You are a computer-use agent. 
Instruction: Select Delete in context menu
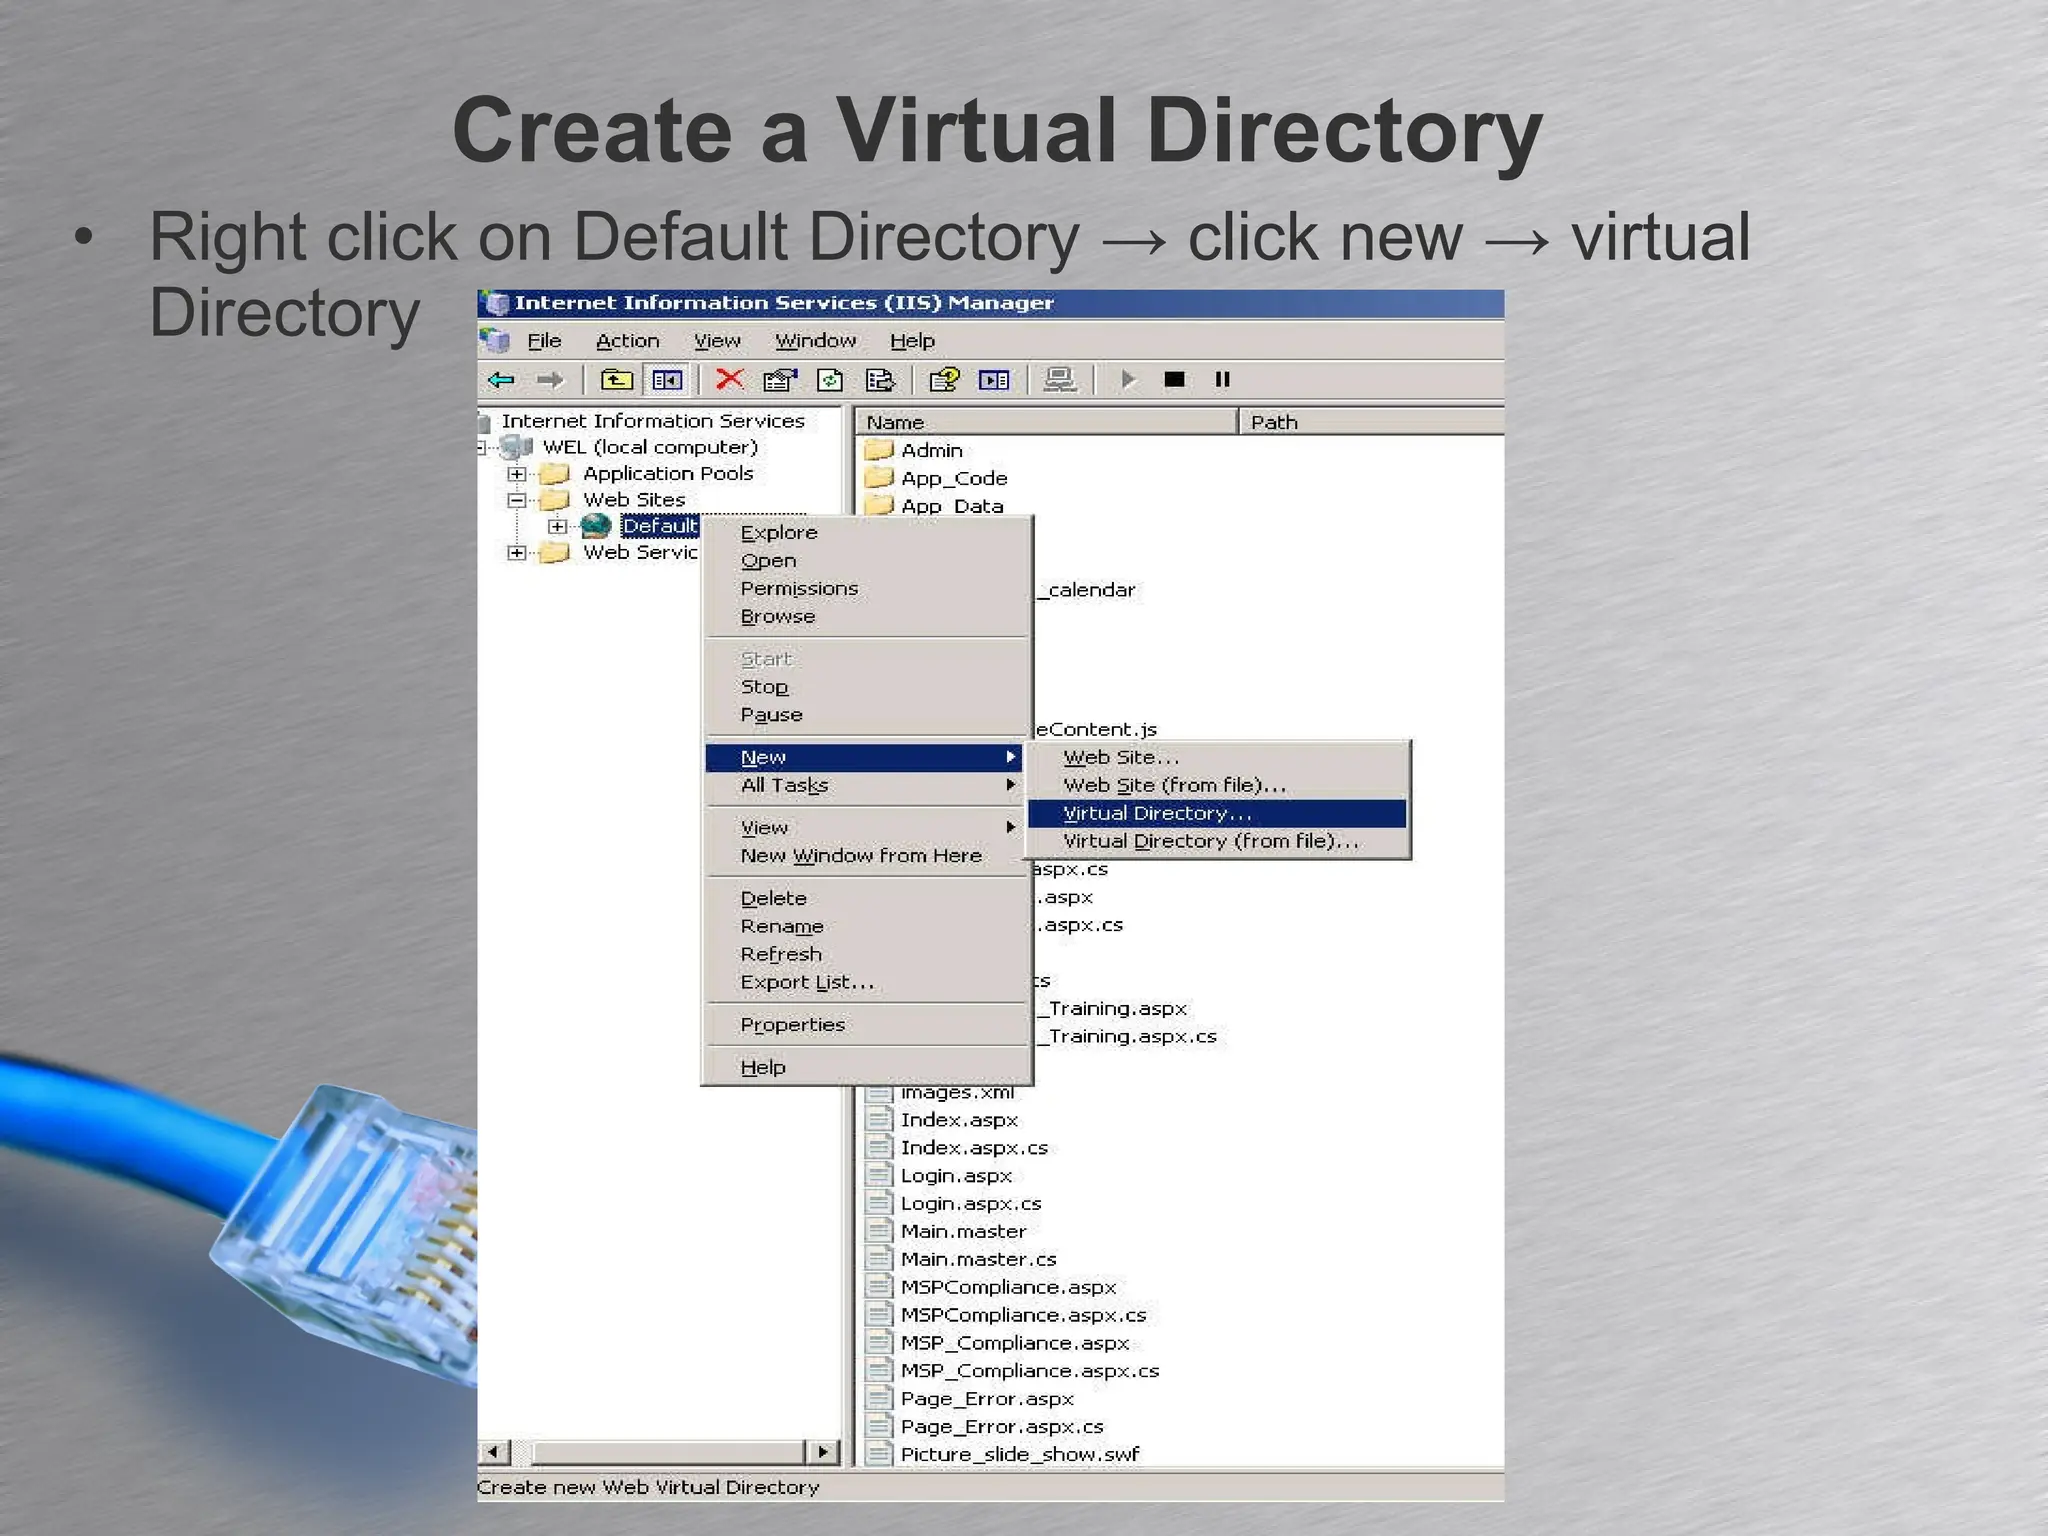click(866, 898)
